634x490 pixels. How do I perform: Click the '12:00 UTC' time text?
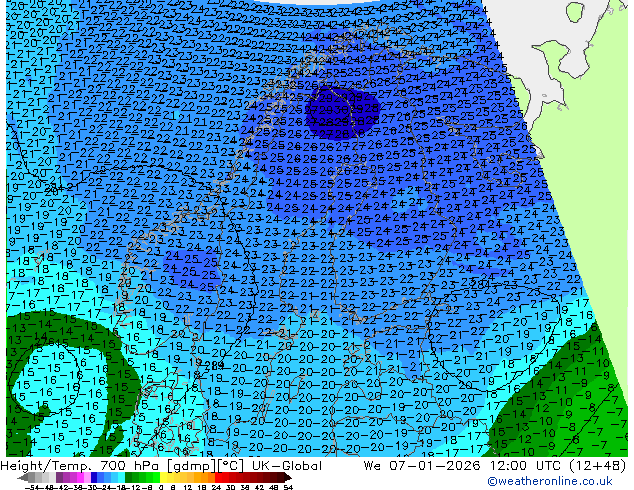click(x=528, y=466)
